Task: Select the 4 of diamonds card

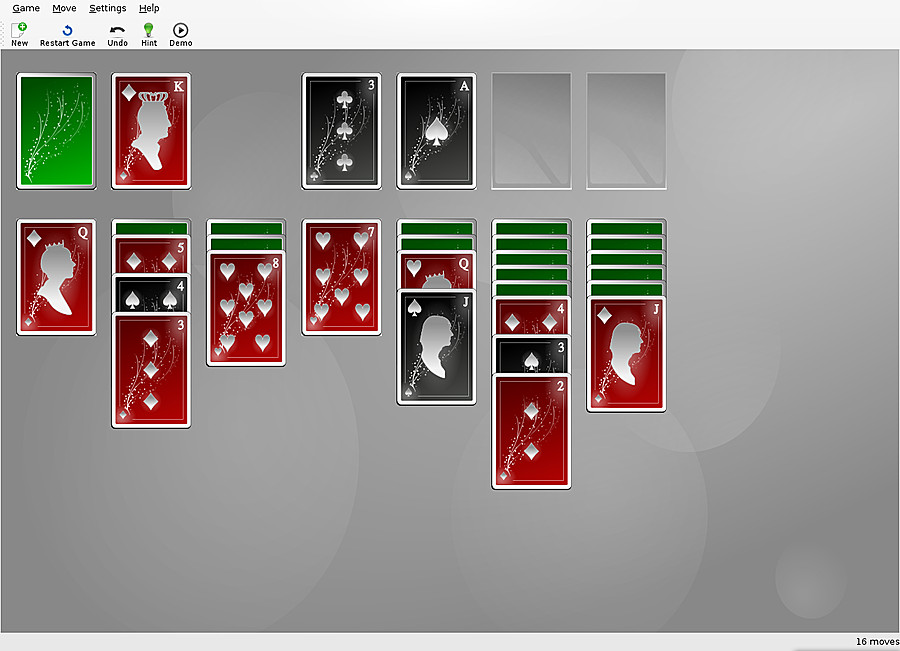Action: [532, 315]
